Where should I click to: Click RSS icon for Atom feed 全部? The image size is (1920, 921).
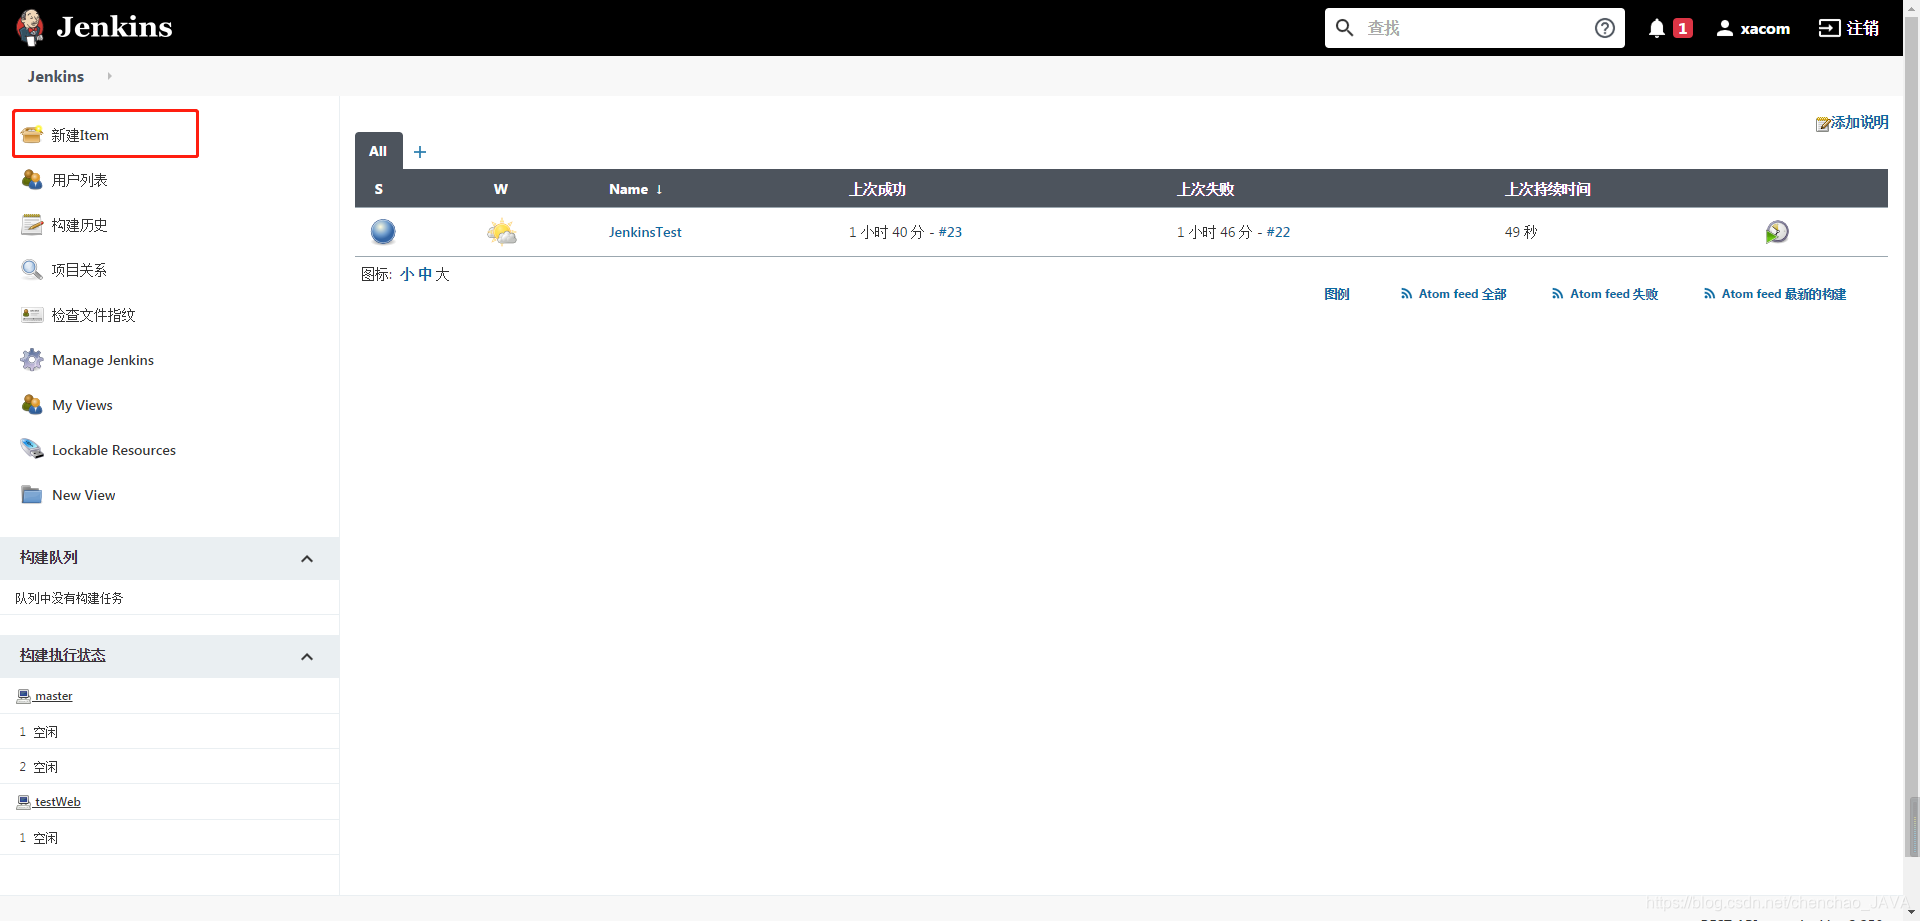pyautogui.click(x=1407, y=293)
